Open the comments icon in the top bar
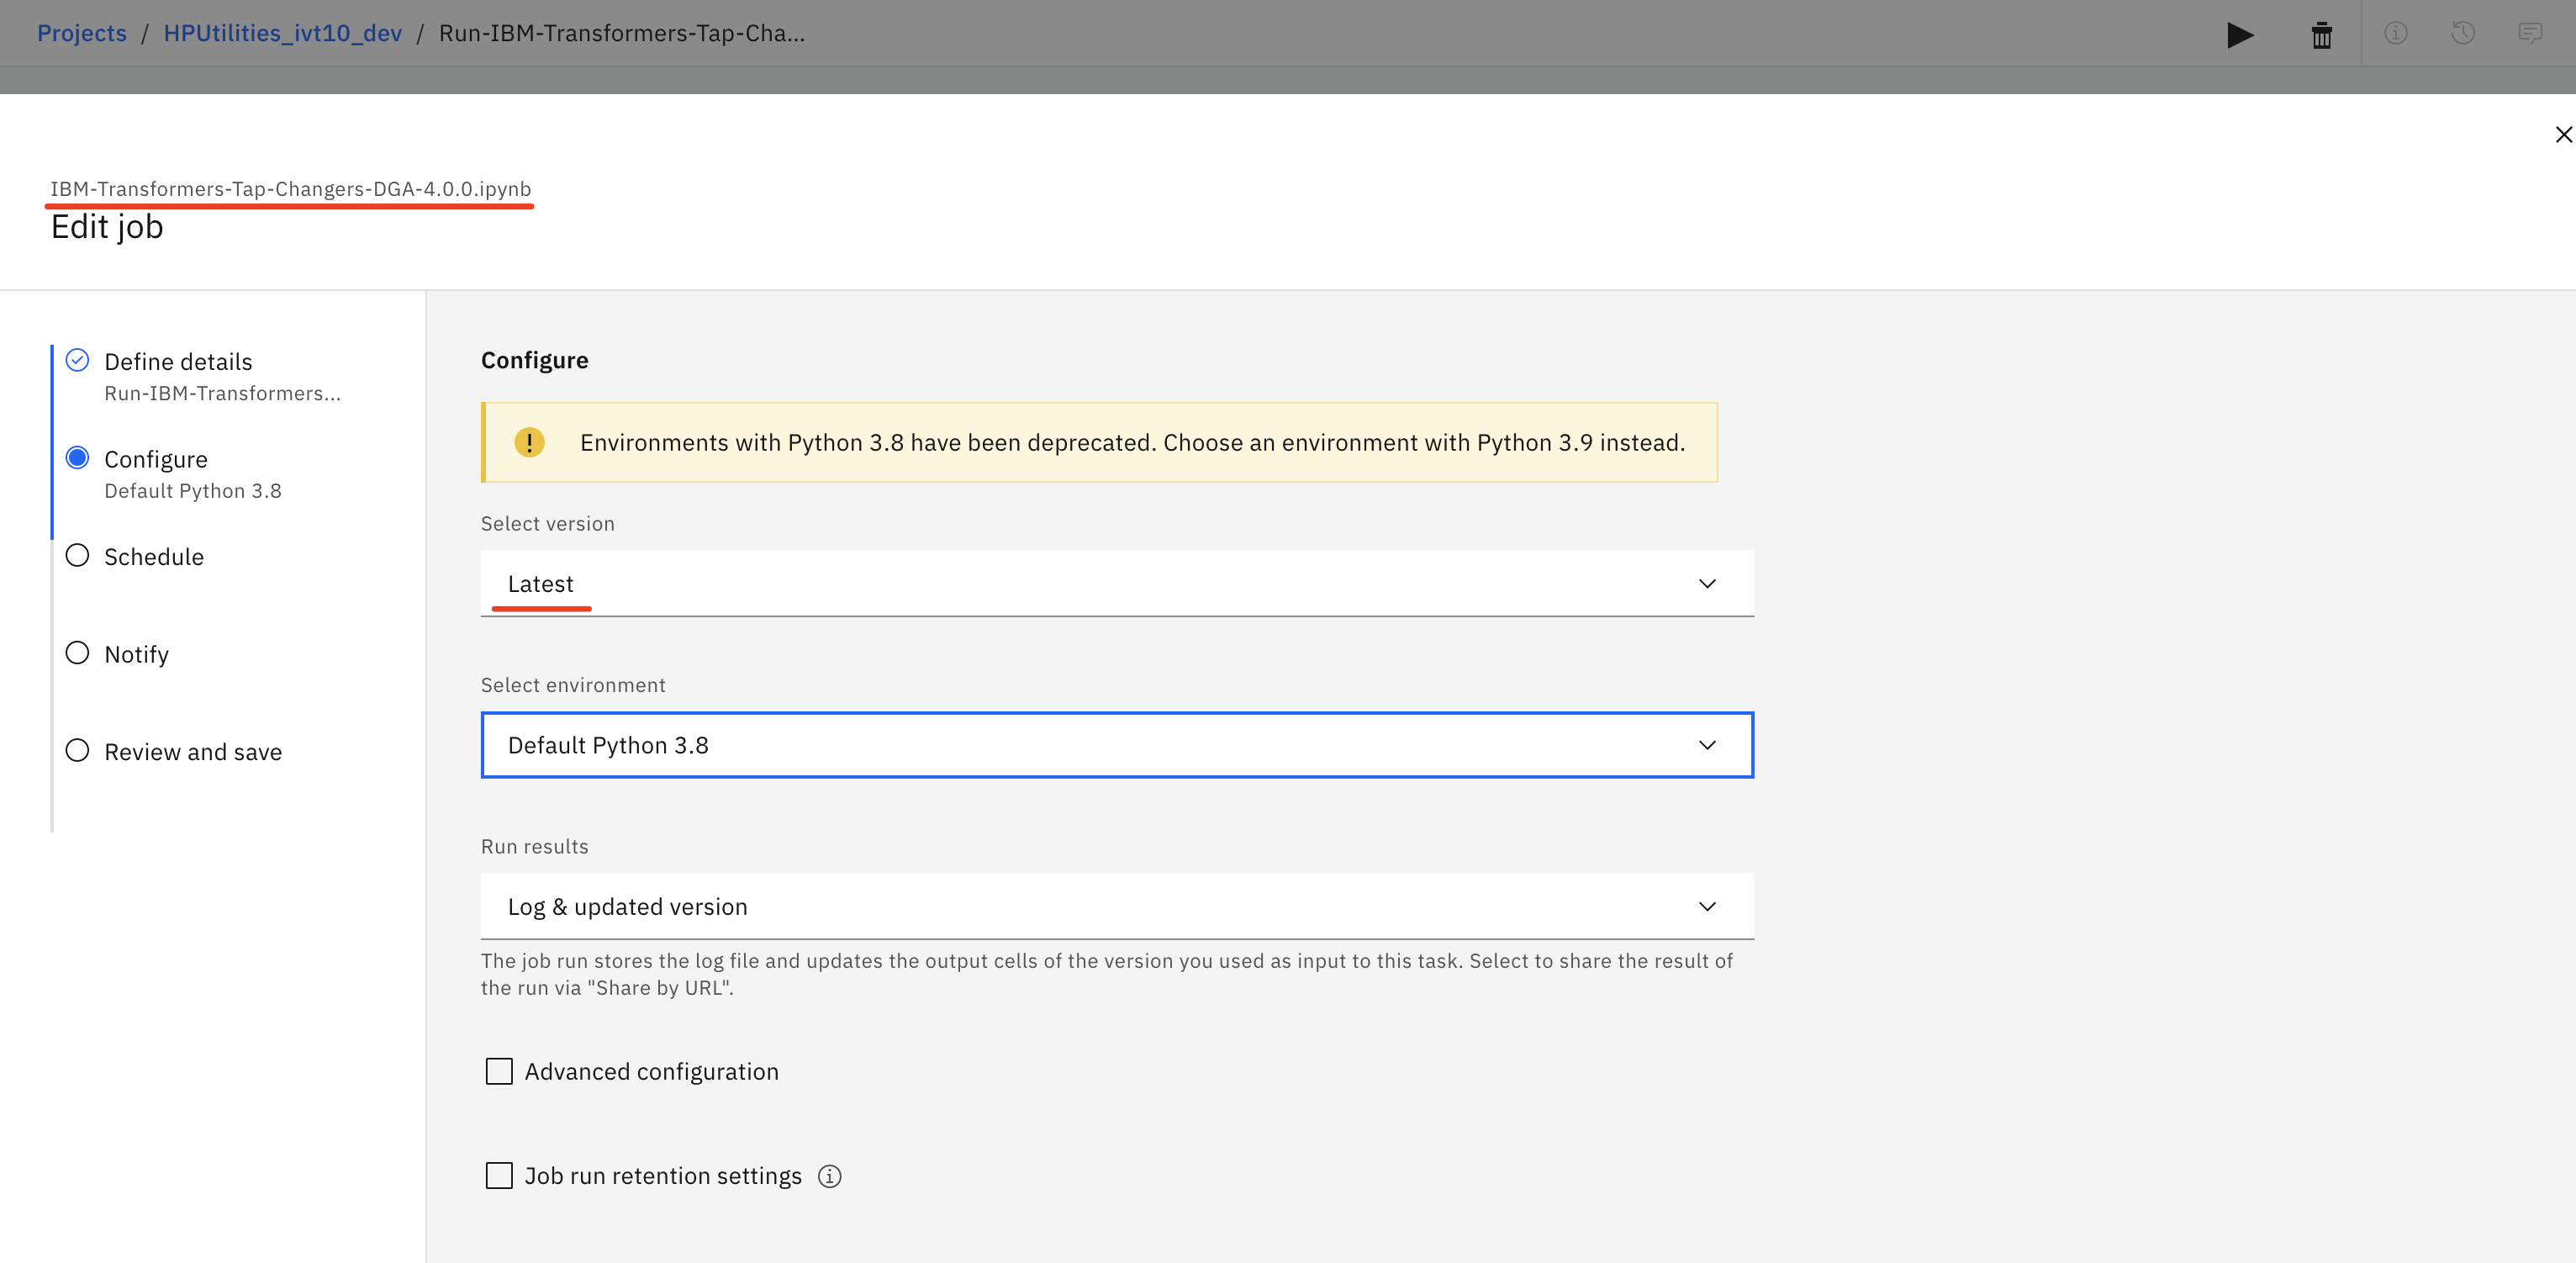 (2529, 33)
